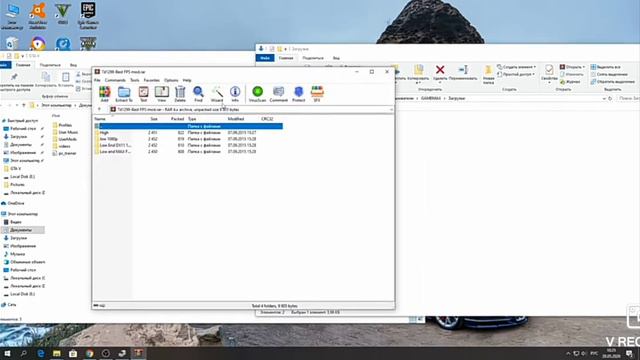The width and height of the screenshot is (640, 360).
Task: Open 'Простой доступ' dropdown in Downloads ribbon
Action: click(x=516, y=74)
